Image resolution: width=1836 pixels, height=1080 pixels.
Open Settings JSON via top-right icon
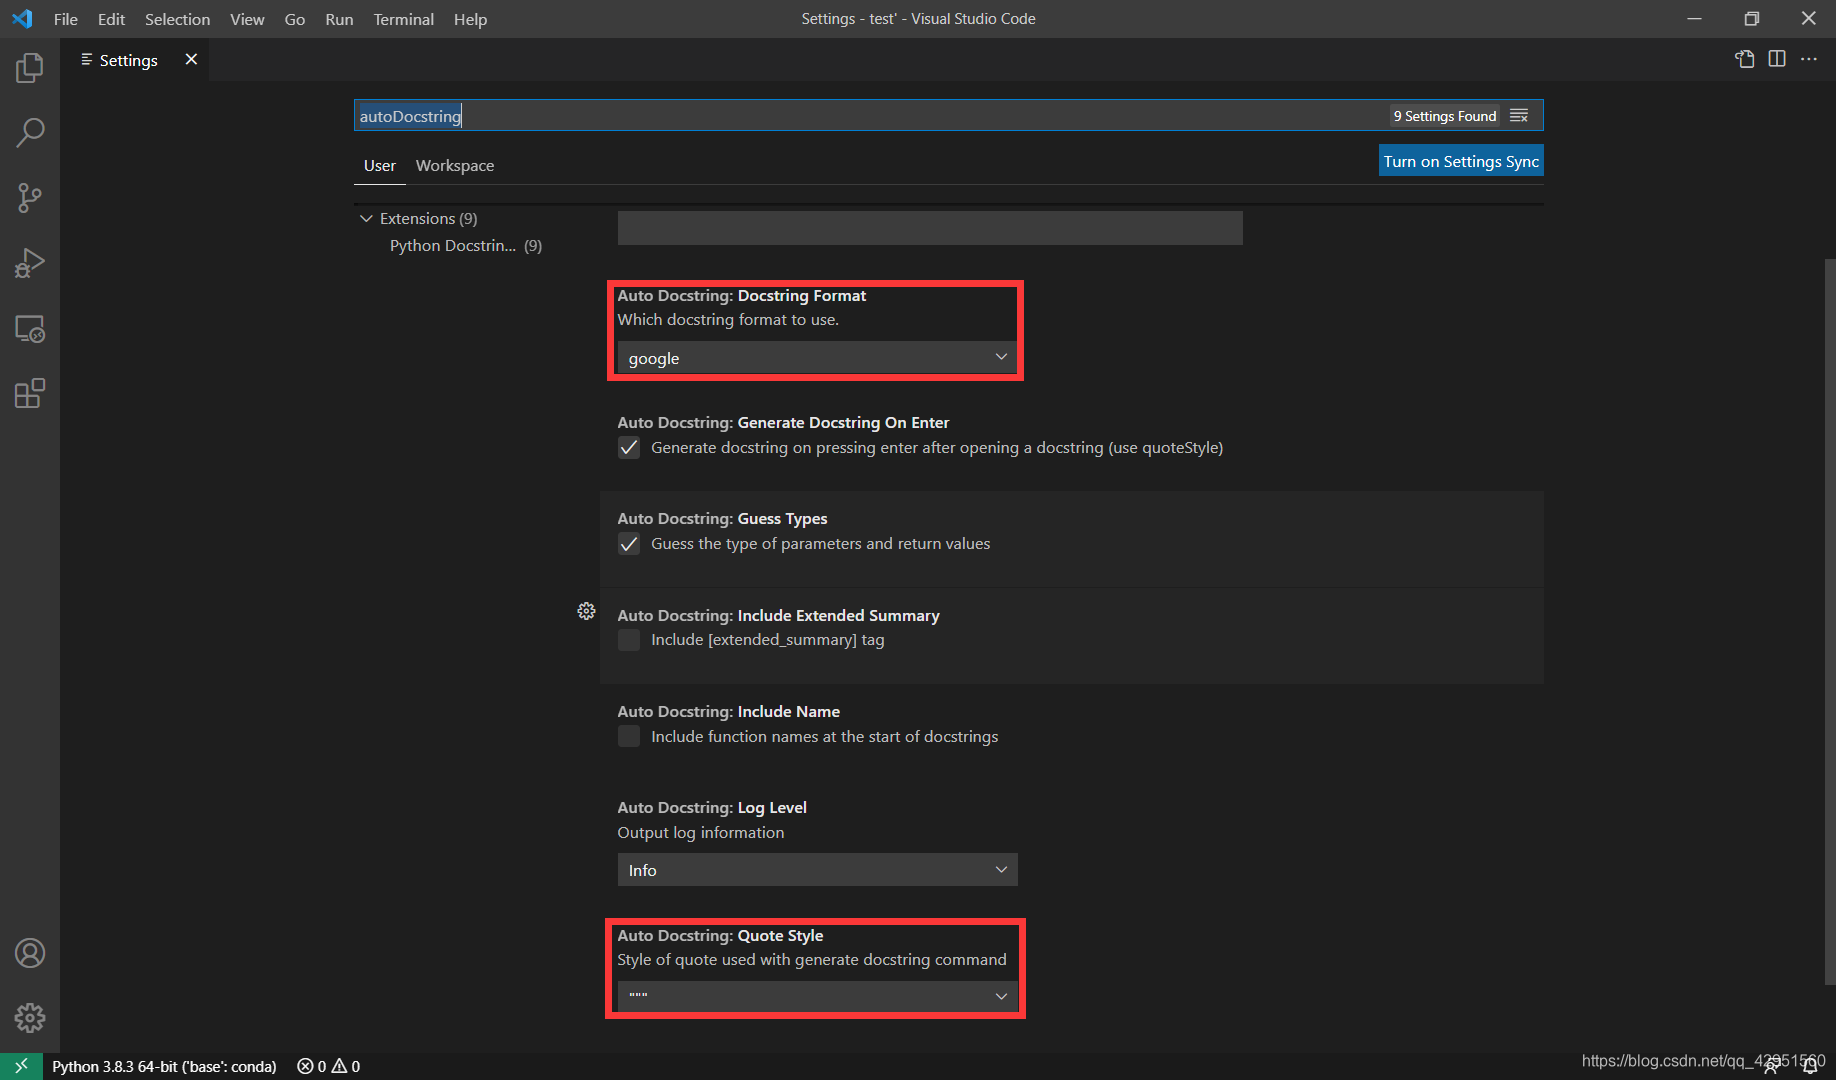click(x=1744, y=59)
